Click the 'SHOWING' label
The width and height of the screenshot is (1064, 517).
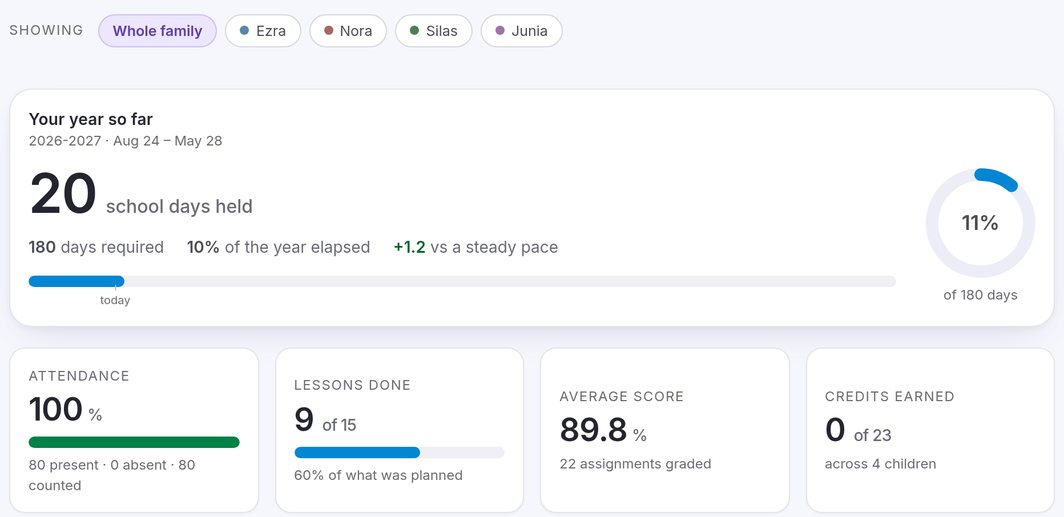[46, 31]
